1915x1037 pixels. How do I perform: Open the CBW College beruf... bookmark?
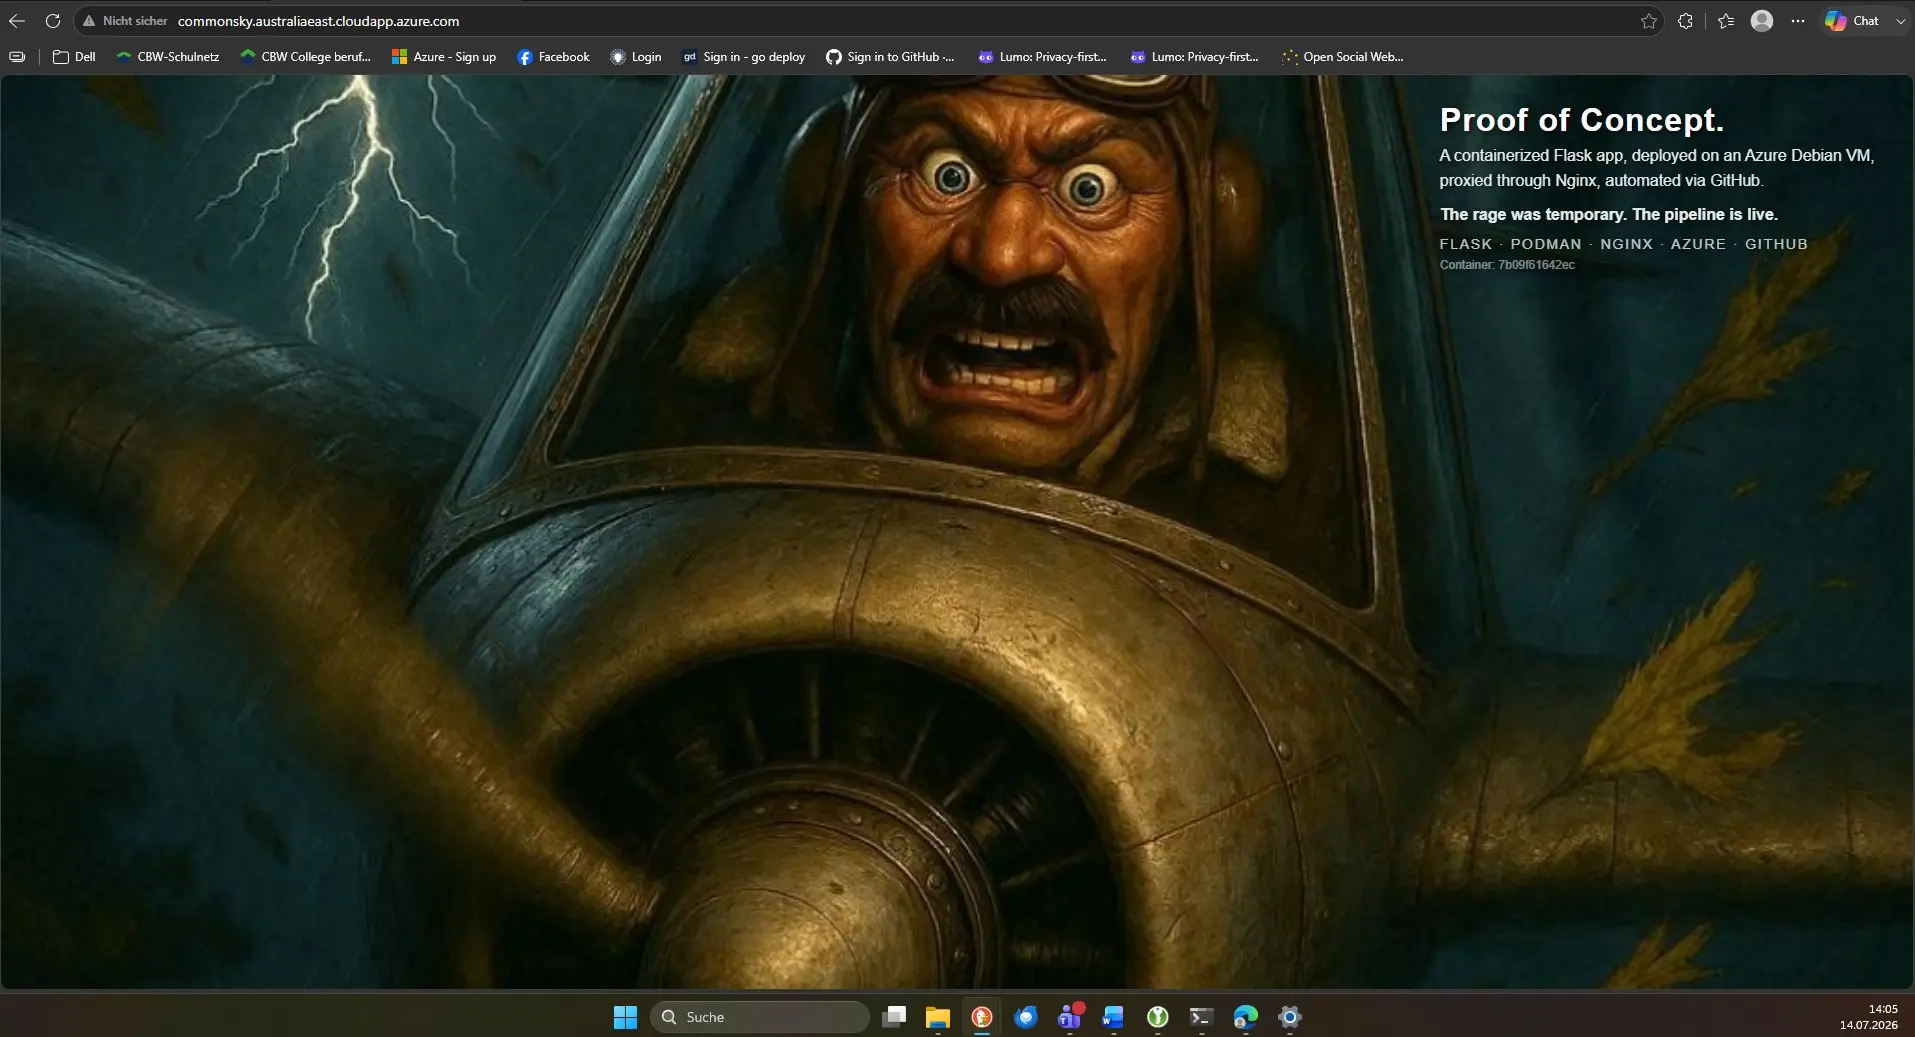click(x=306, y=57)
